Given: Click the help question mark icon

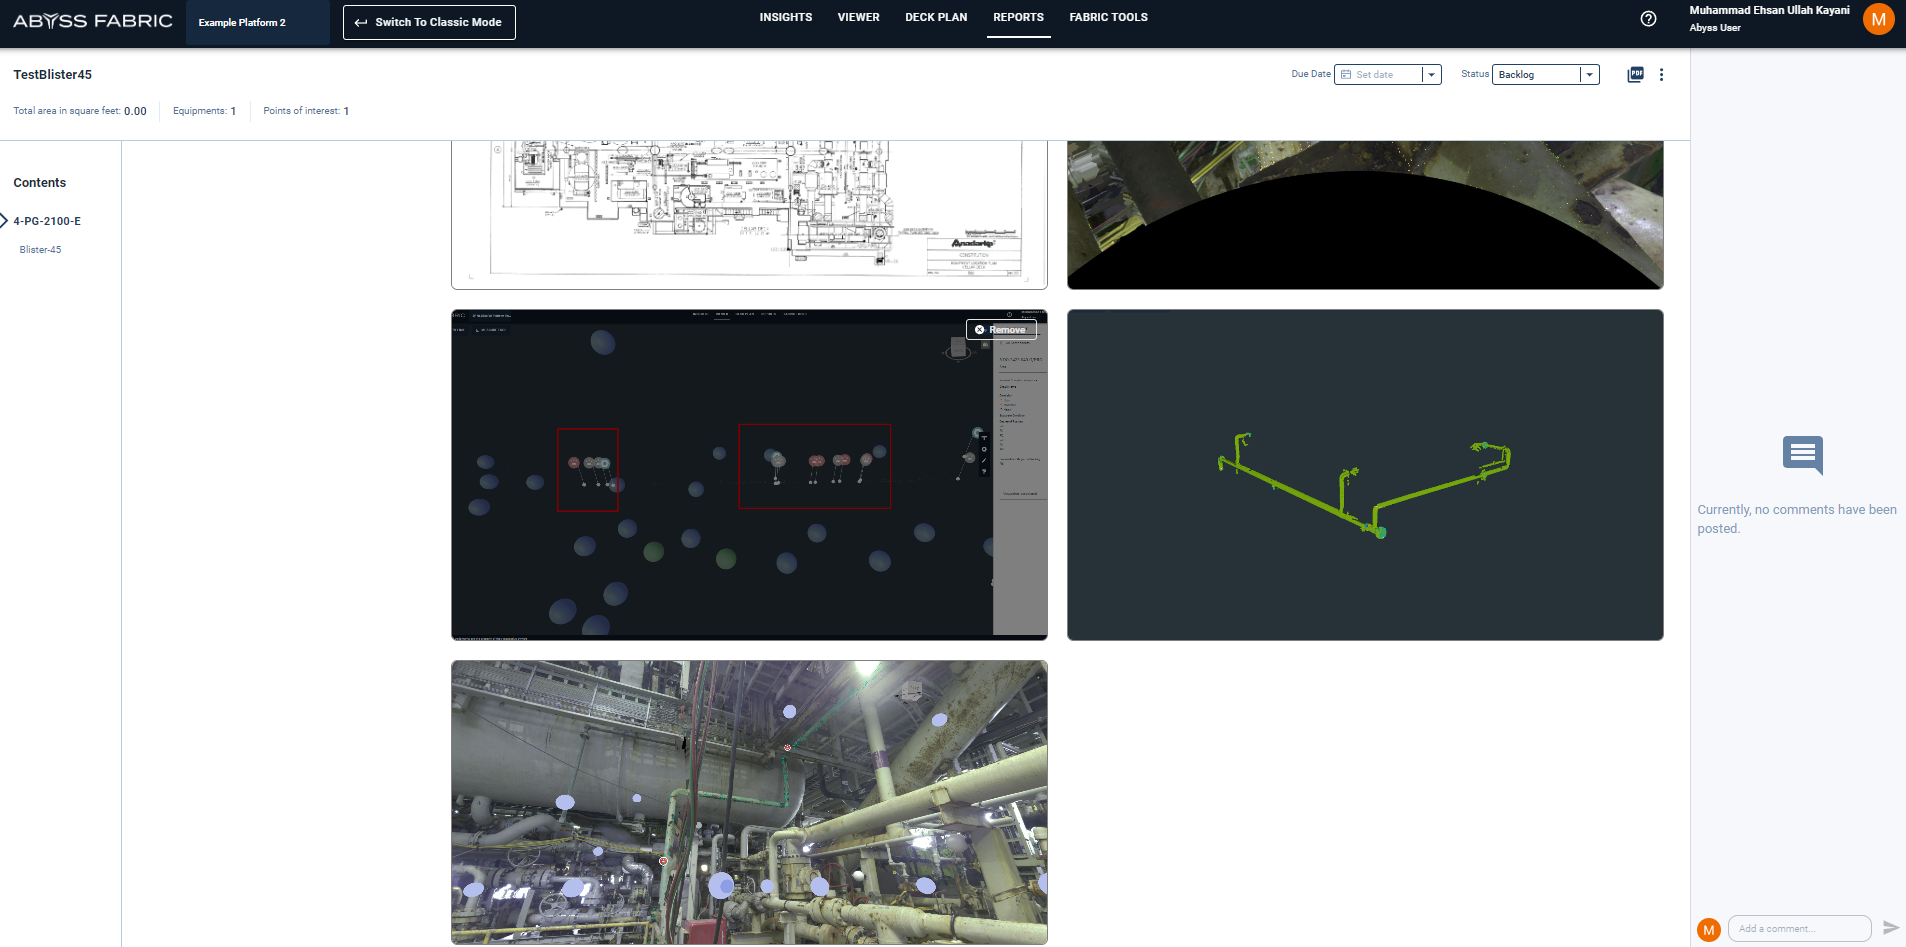Looking at the screenshot, I should pos(1648,19).
